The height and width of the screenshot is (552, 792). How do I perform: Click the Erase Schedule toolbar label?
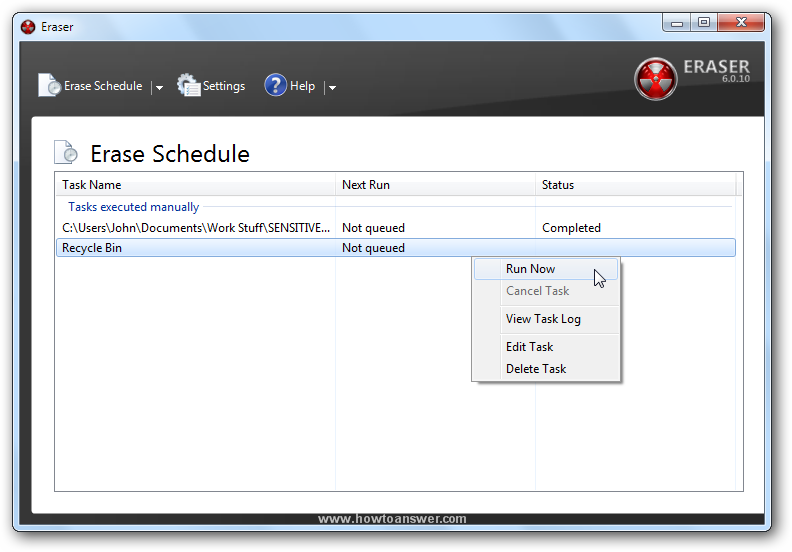[103, 86]
